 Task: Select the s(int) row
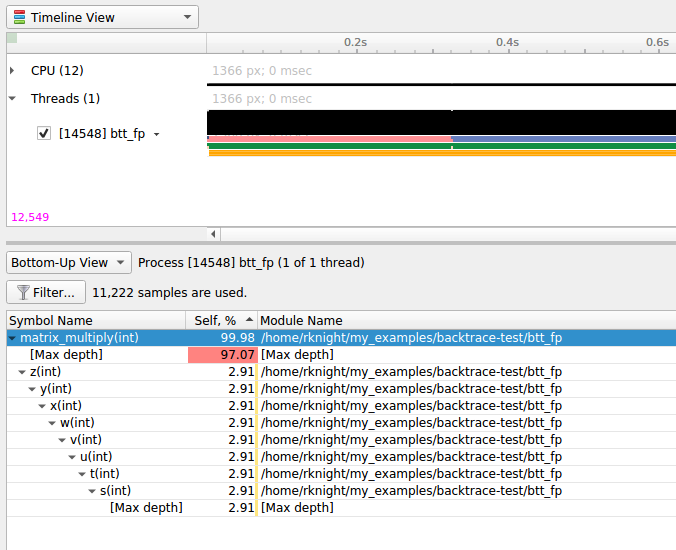click(x=115, y=490)
